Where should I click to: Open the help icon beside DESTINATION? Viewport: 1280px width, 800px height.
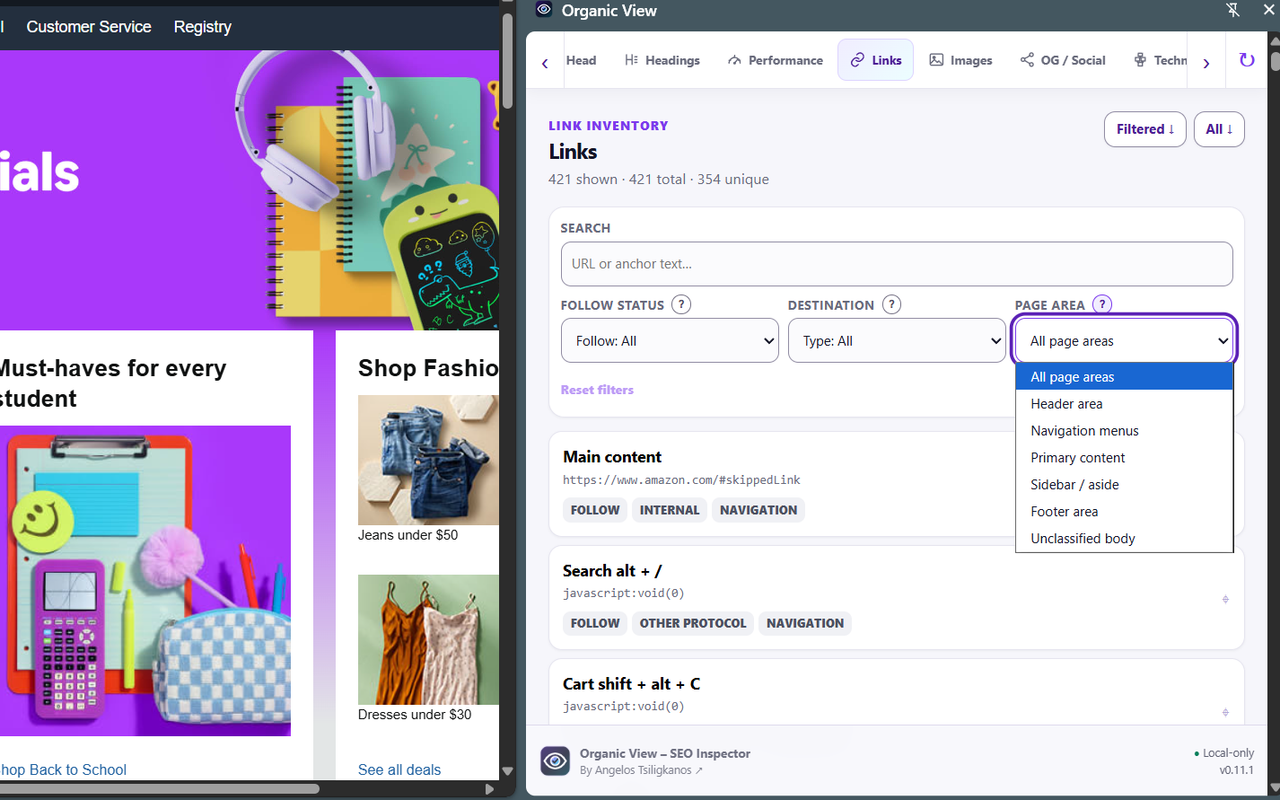[892, 304]
